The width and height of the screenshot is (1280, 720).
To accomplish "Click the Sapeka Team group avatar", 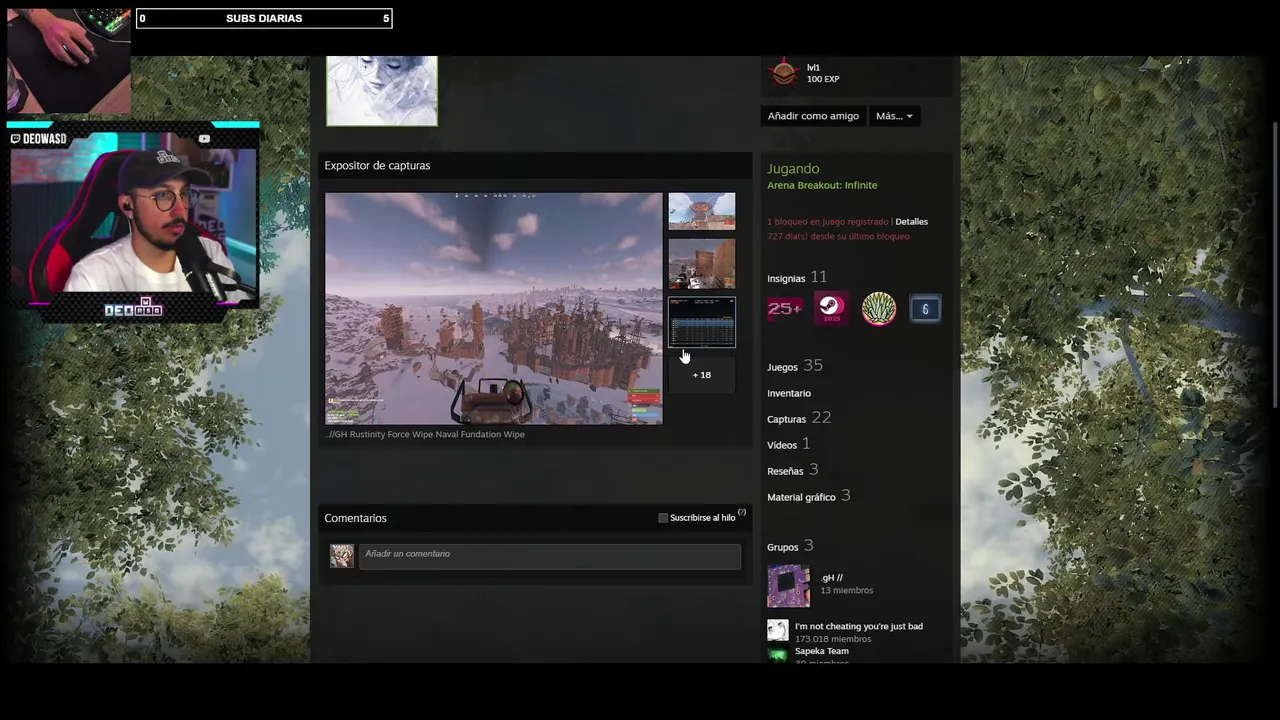I will (x=777, y=654).
